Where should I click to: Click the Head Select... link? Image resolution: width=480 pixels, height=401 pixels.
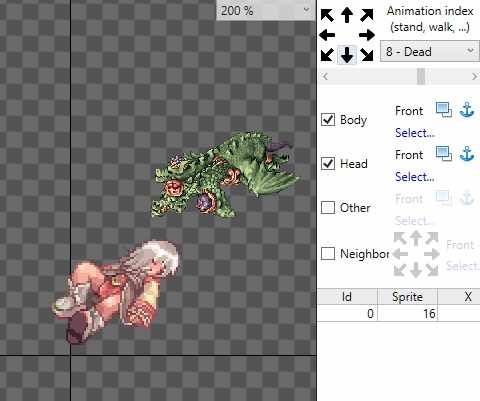[x=415, y=177]
